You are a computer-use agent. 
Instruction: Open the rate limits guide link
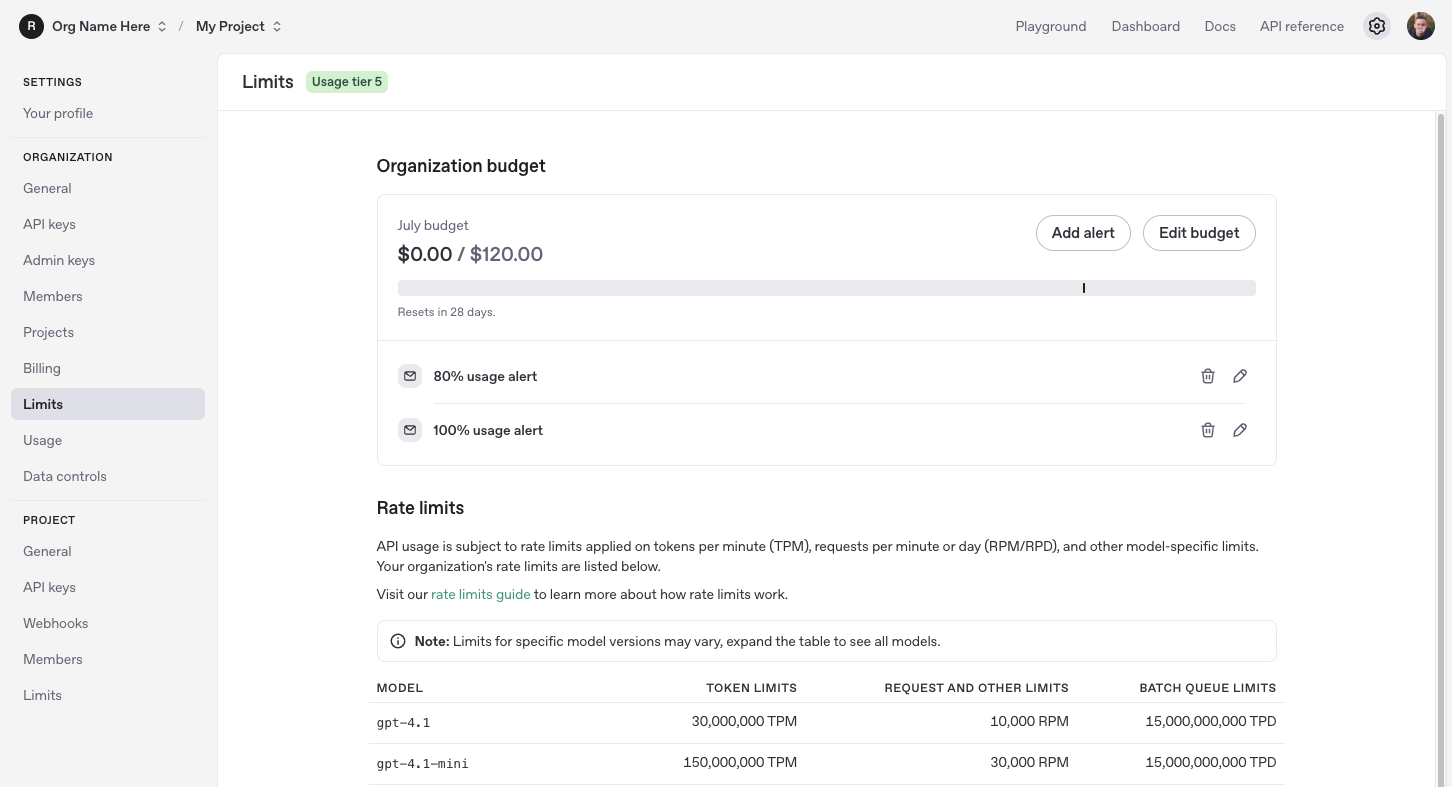pos(480,594)
